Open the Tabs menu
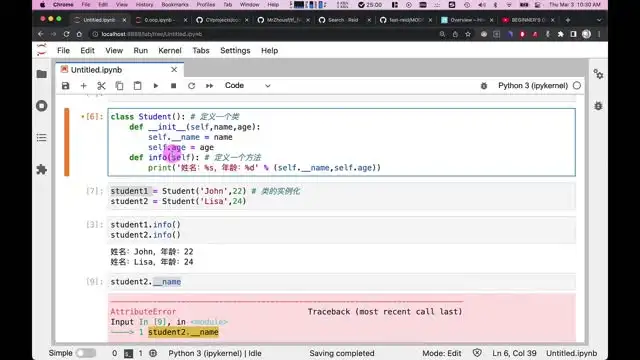 (x=201, y=51)
